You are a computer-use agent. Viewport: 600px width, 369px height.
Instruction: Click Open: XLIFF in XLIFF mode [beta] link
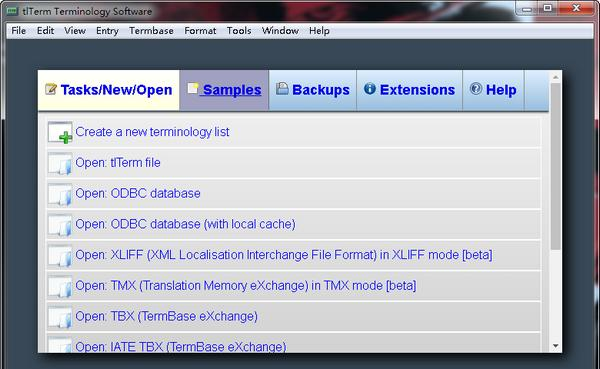pyautogui.click(x=284, y=255)
